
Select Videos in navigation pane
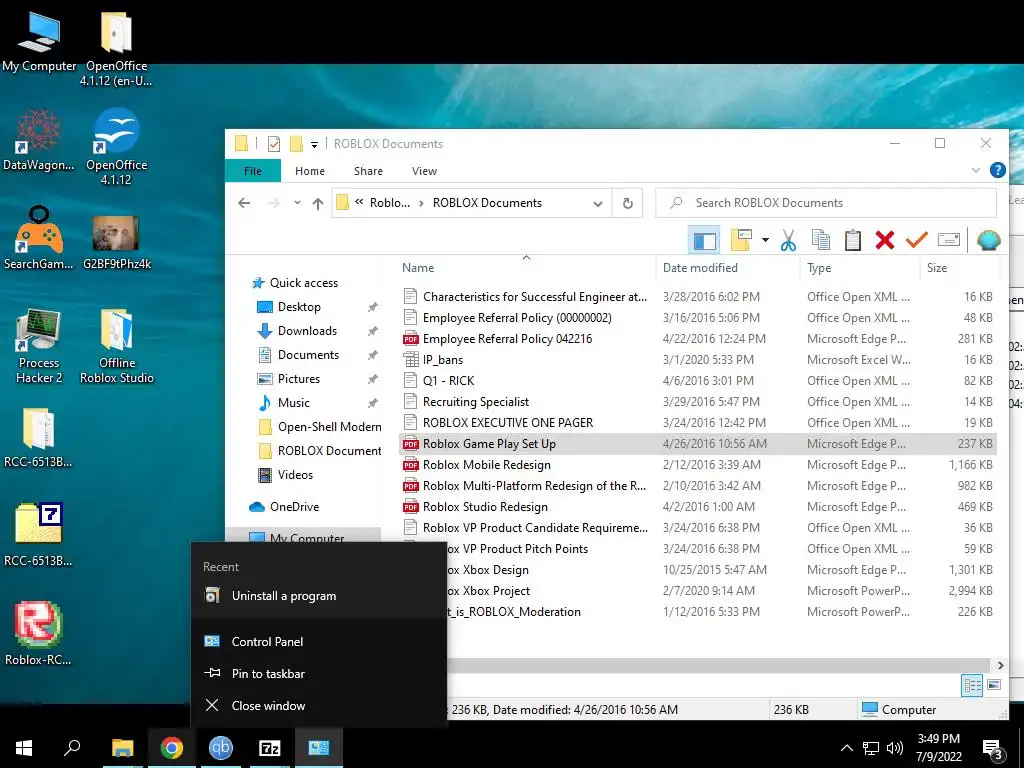[295, 475]
